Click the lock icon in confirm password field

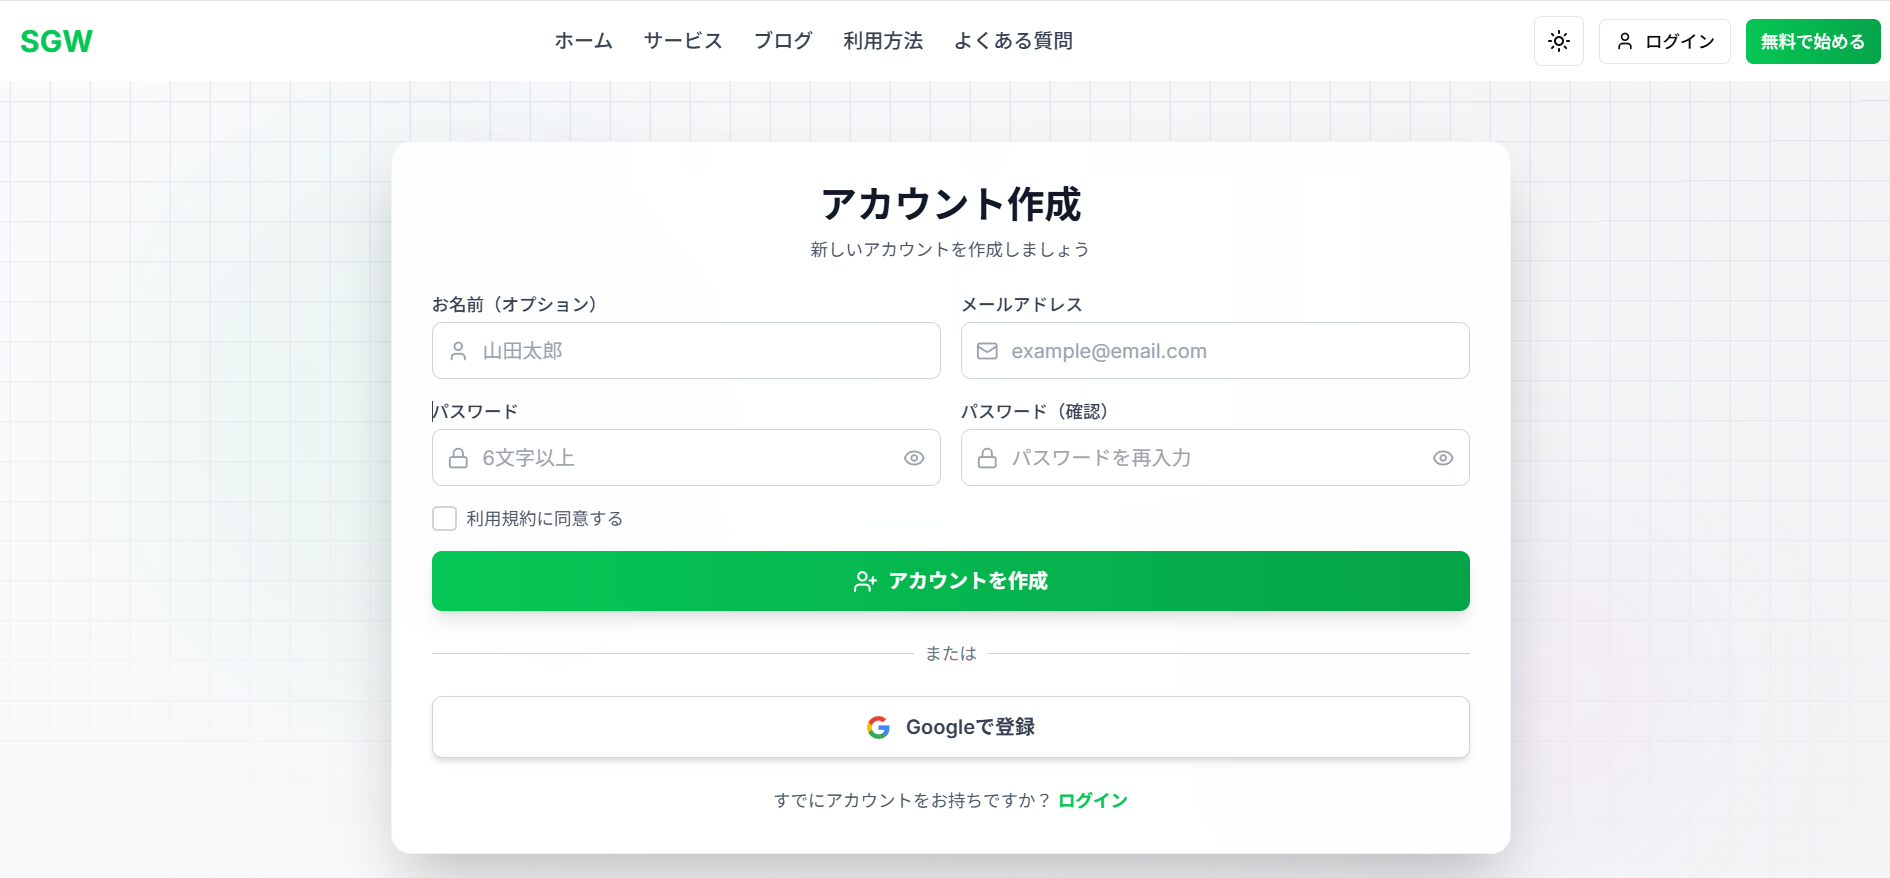987,458
